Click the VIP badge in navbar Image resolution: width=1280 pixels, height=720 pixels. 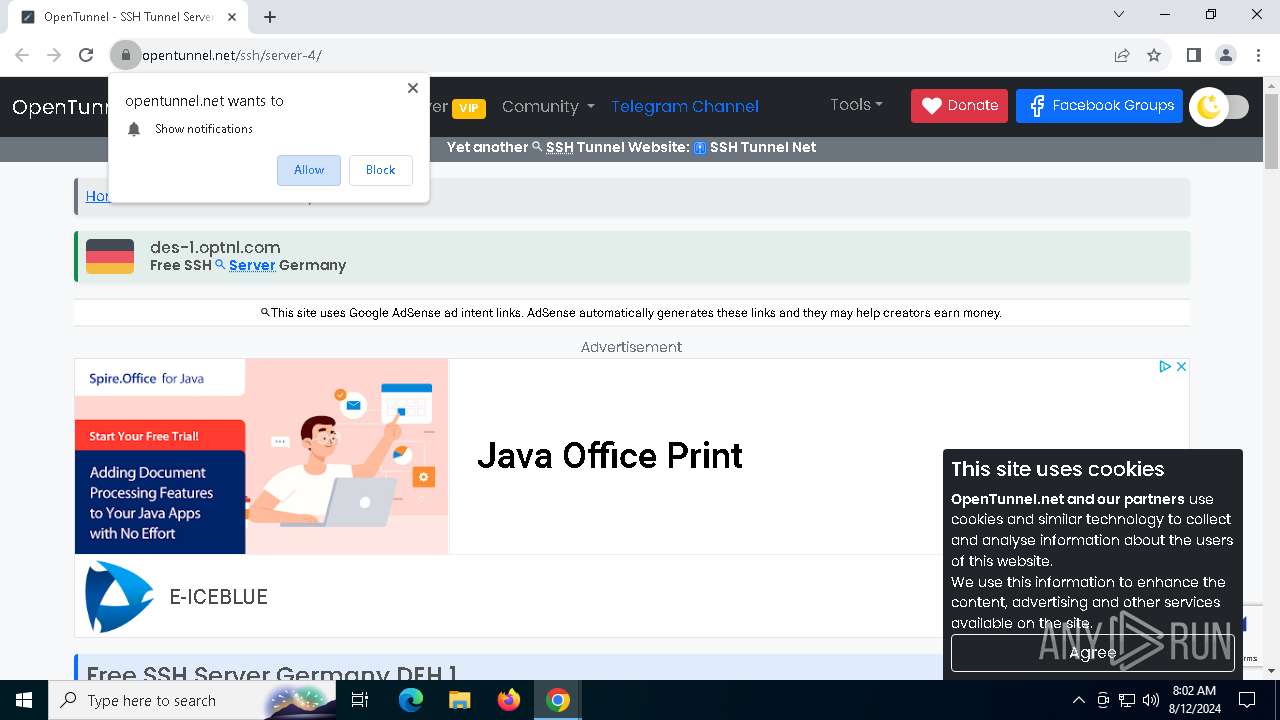[x=469, y=108]
